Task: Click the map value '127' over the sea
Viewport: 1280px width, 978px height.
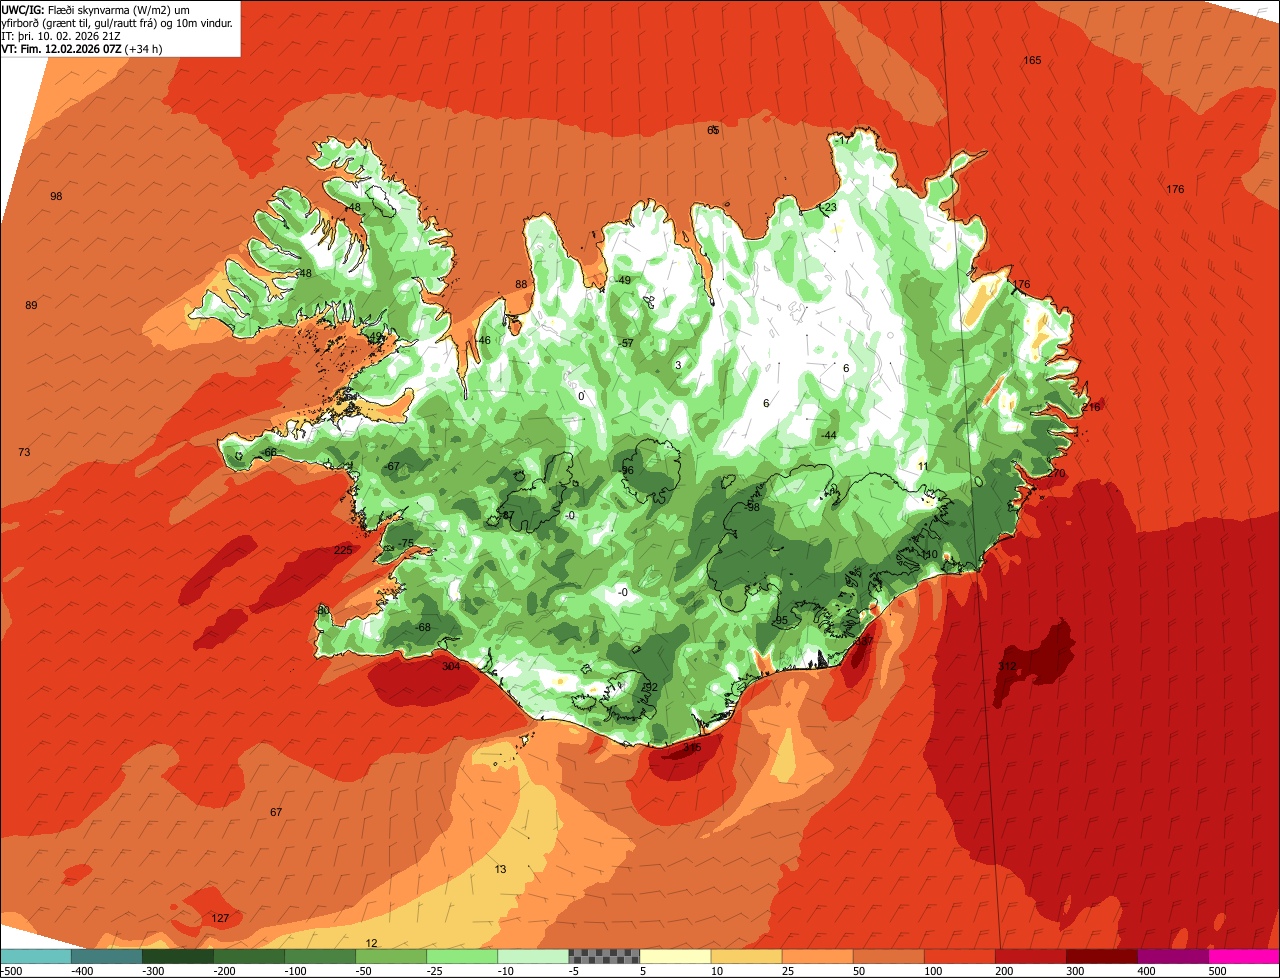Action: click(220, 918)
